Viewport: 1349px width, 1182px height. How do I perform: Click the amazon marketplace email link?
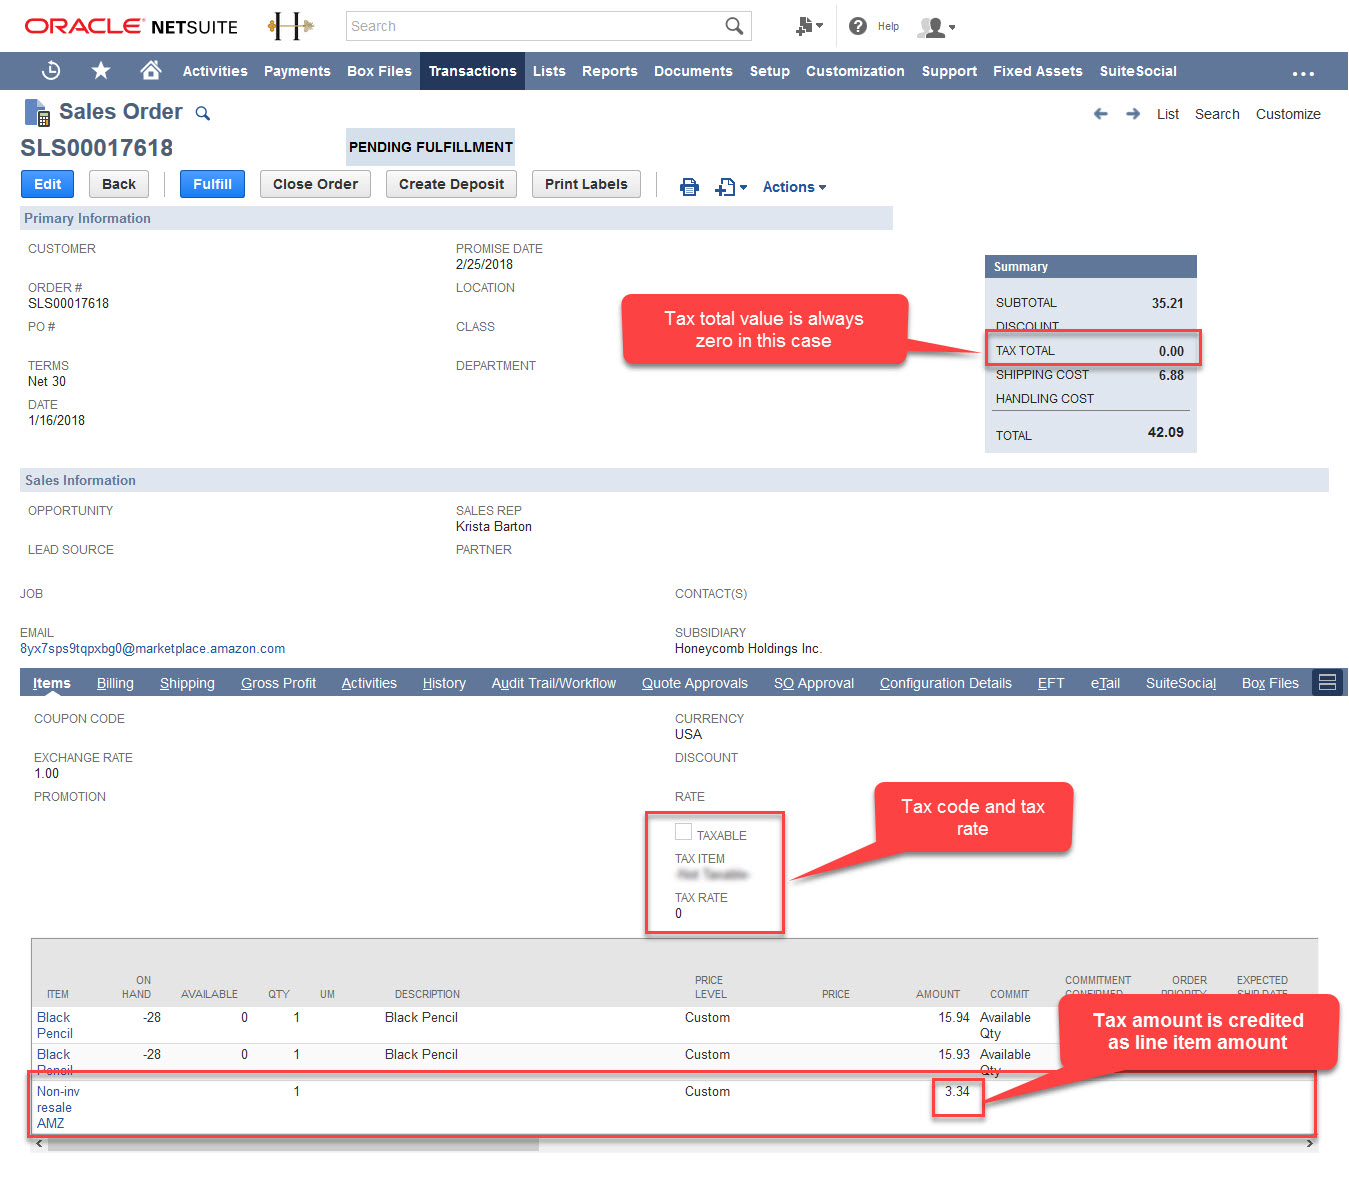coord(152,649)
